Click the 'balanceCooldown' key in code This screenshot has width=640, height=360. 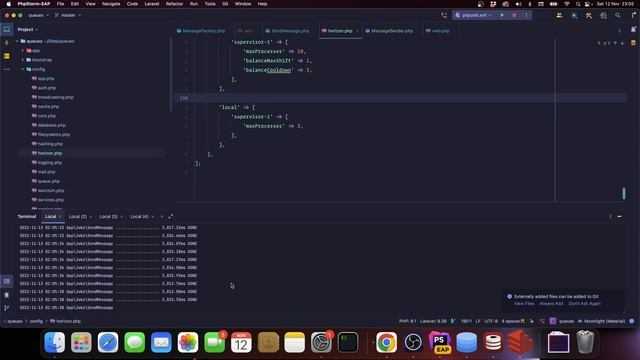(x=268, y=70)
